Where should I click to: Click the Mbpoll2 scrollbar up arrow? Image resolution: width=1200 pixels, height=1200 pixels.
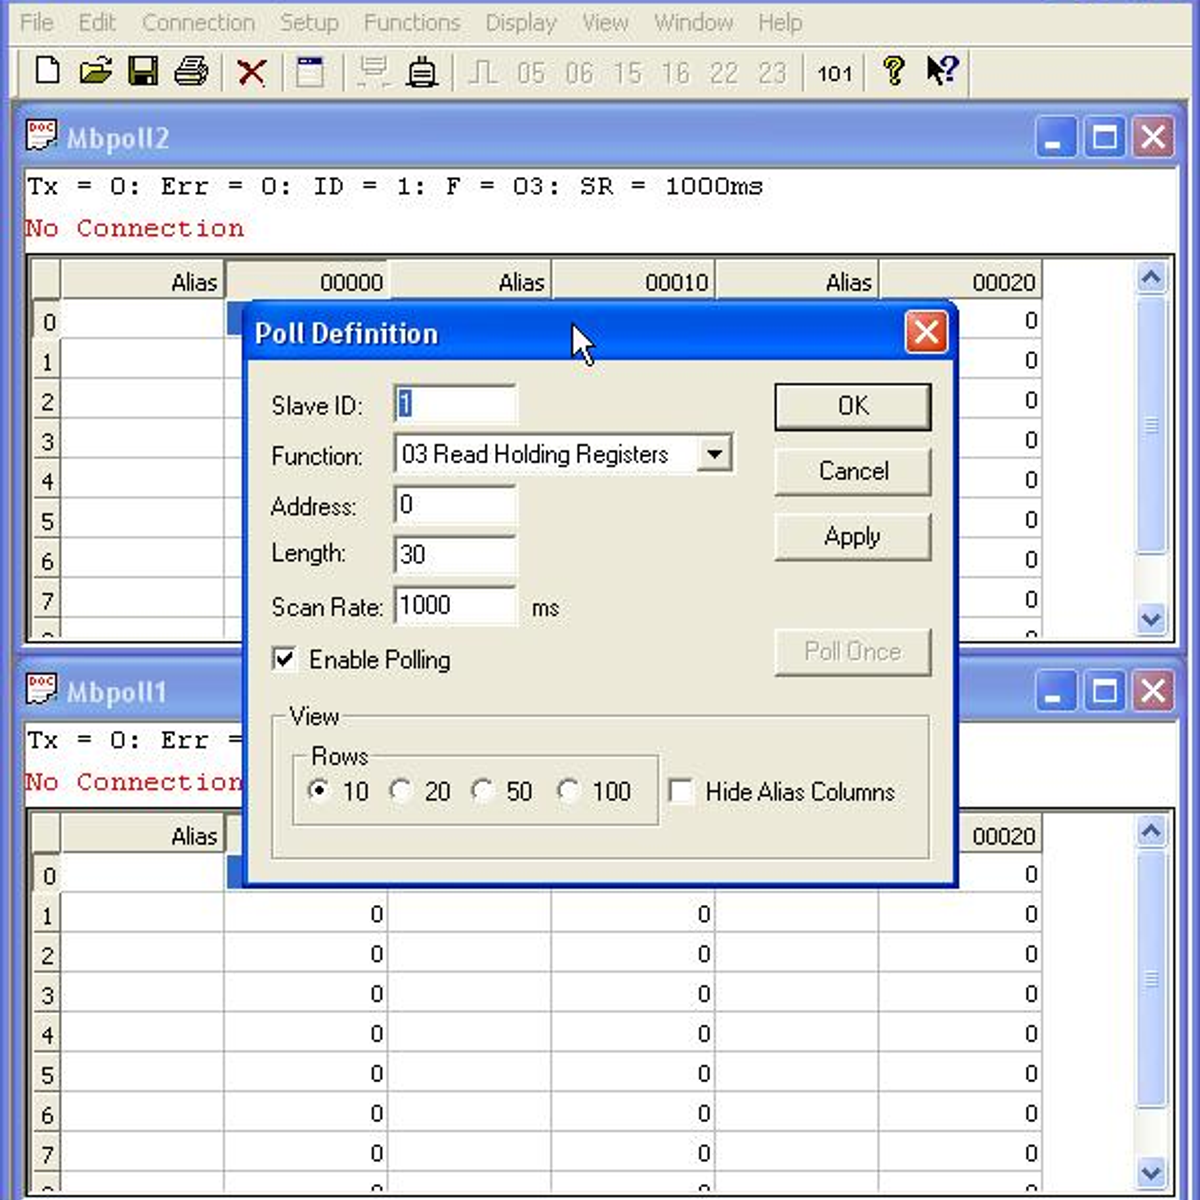pyautogui.click(x=1151, y=277)
